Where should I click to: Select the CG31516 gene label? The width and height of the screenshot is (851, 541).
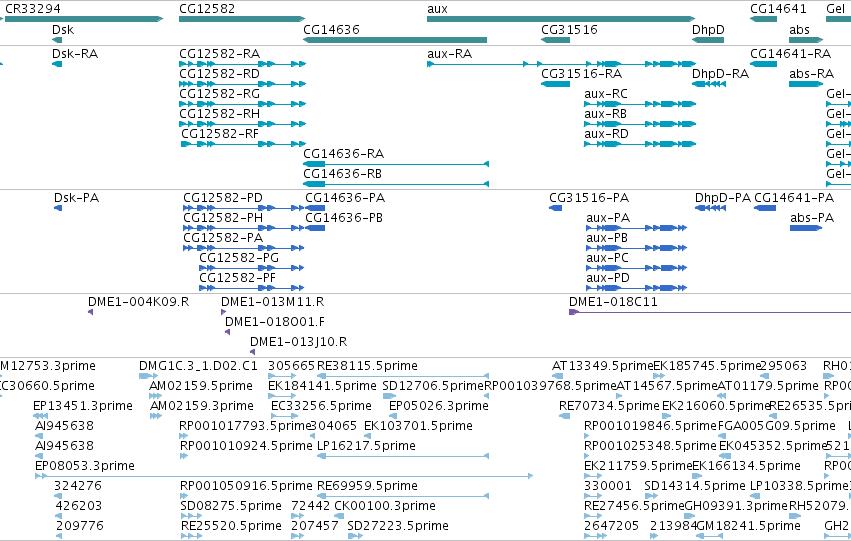pos(569,29)
